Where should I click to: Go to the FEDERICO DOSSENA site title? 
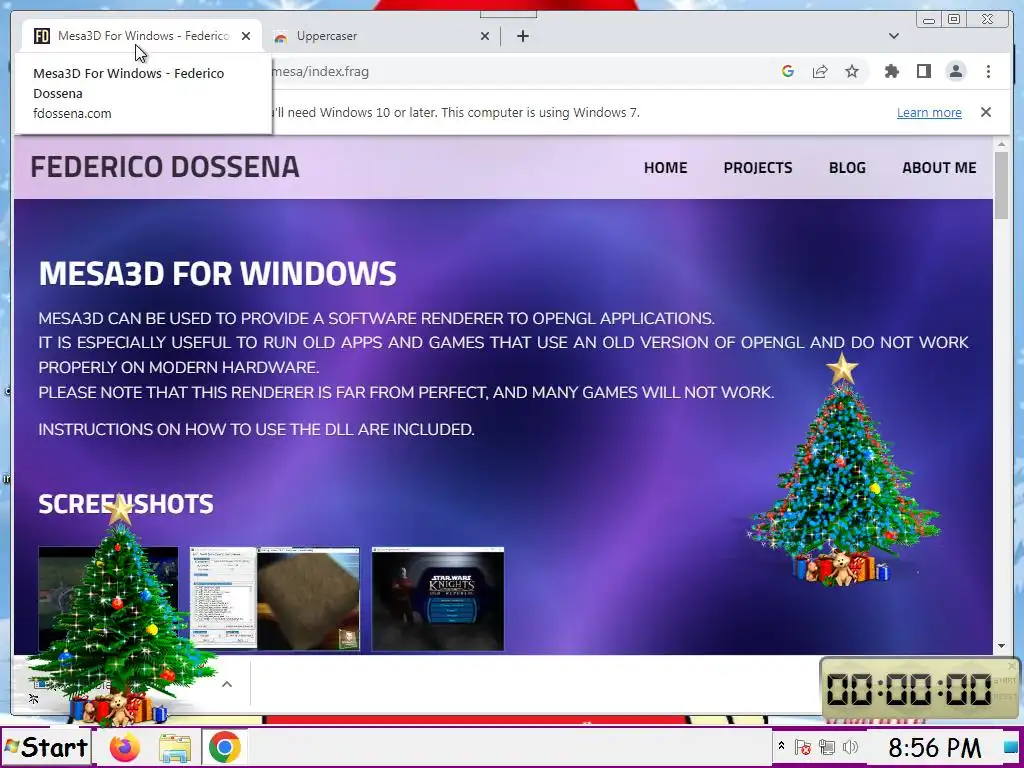coord(165,167)
